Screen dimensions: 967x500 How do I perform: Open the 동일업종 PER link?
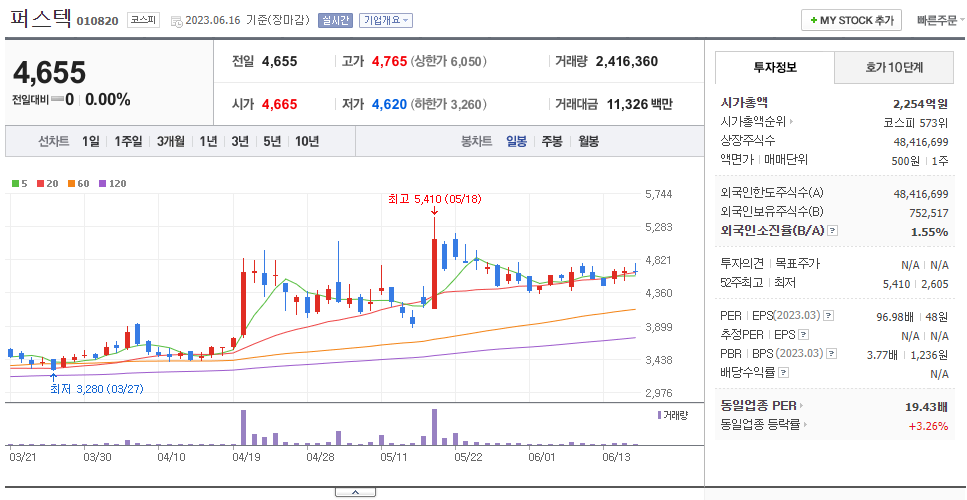tap(762, 406)
